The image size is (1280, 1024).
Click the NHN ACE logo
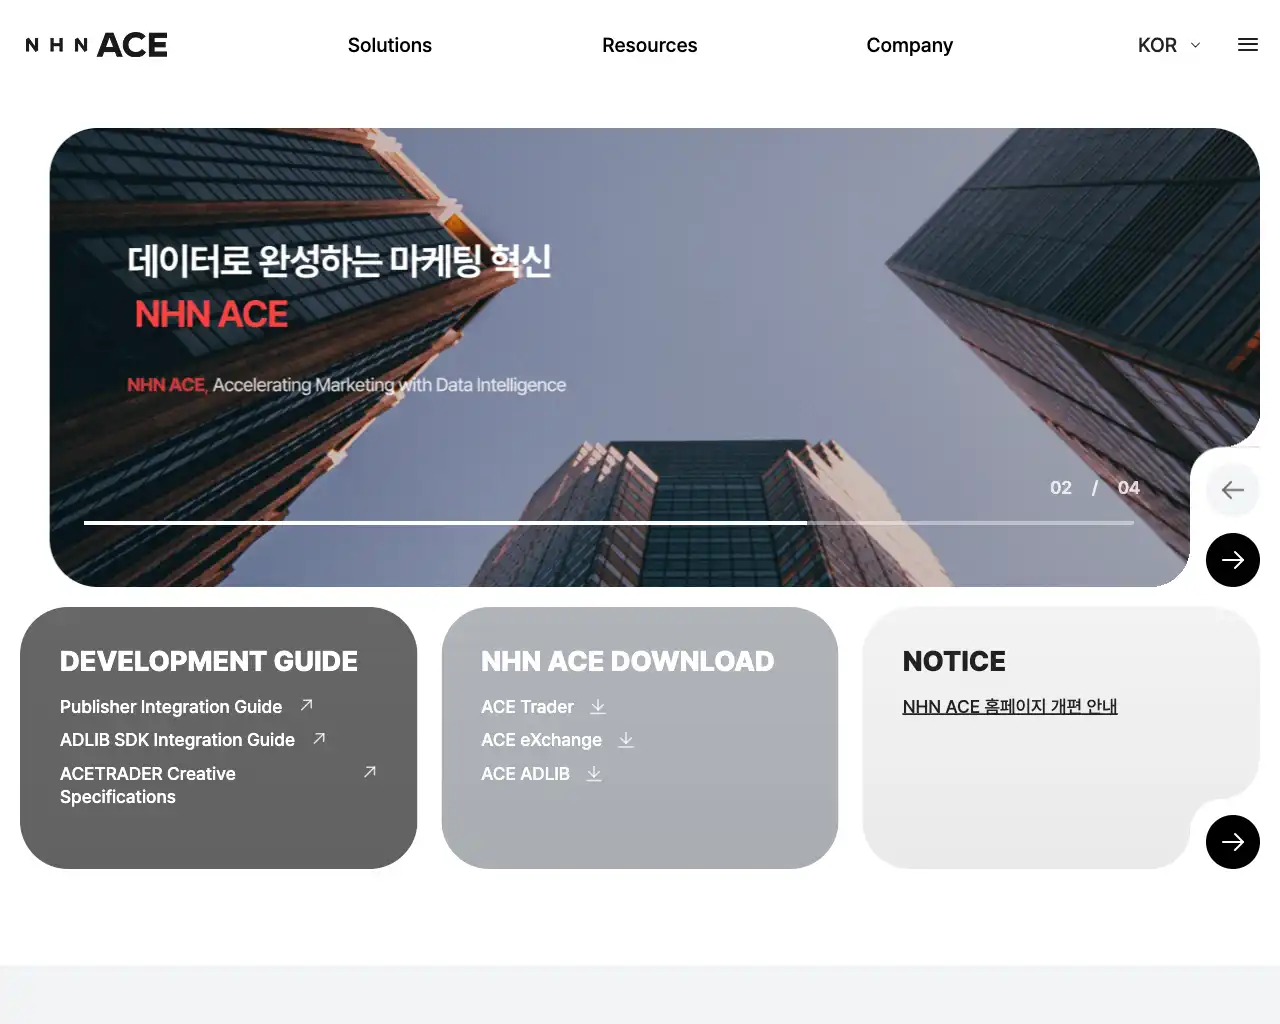[x=95, y=44]
